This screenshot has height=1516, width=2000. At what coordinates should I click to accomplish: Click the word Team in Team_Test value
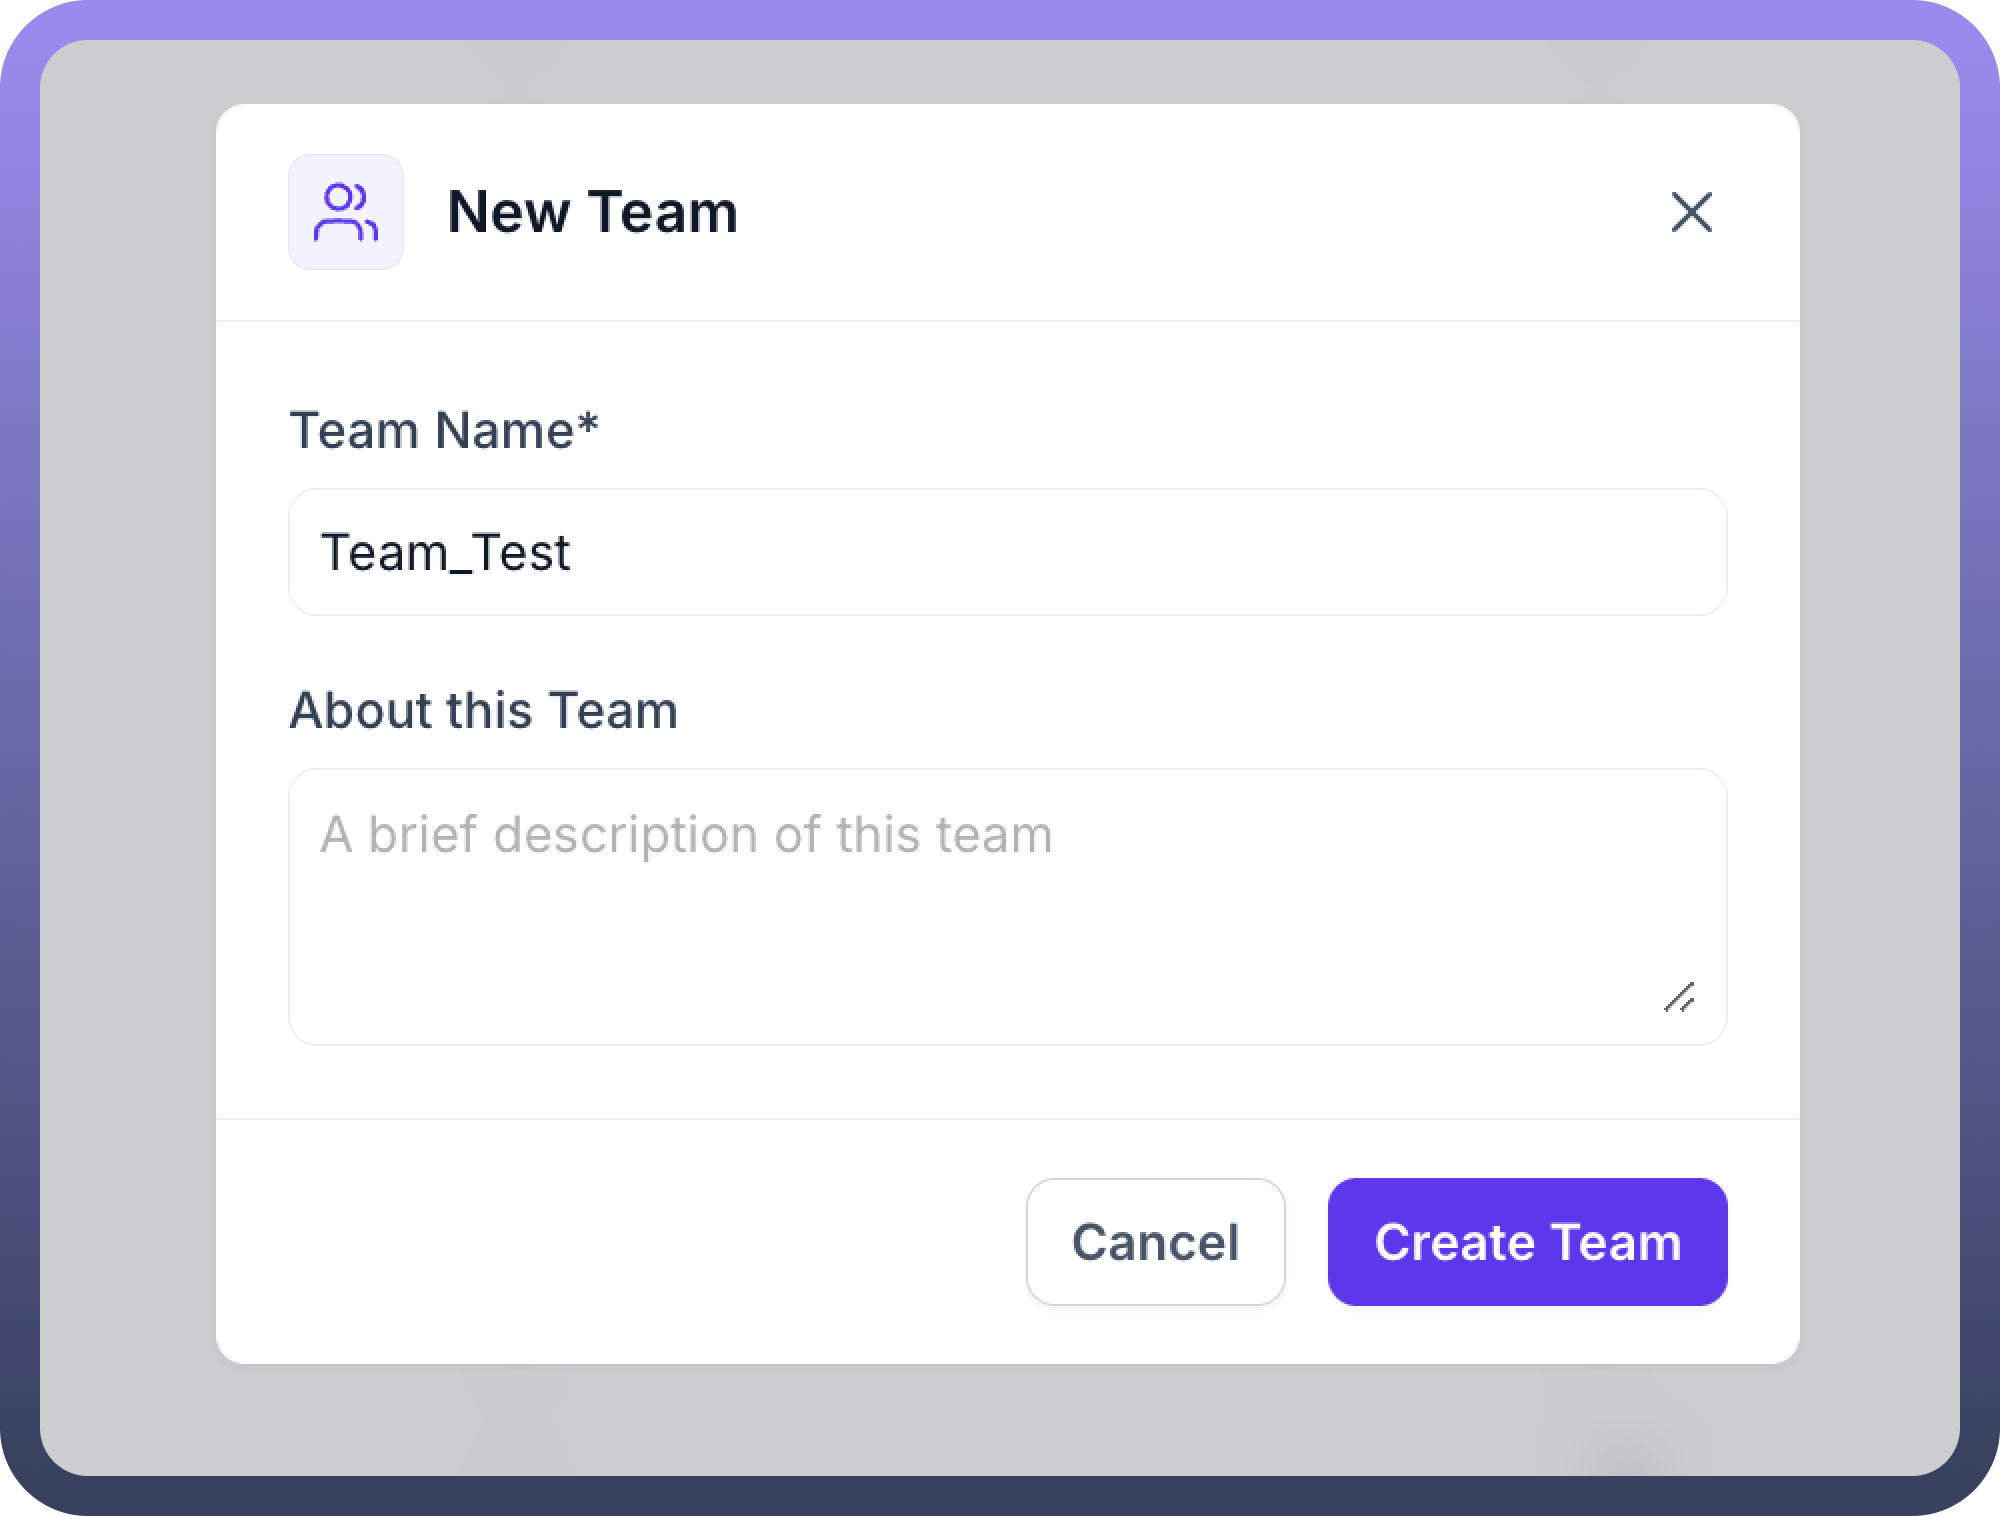(x=384, y=553)
